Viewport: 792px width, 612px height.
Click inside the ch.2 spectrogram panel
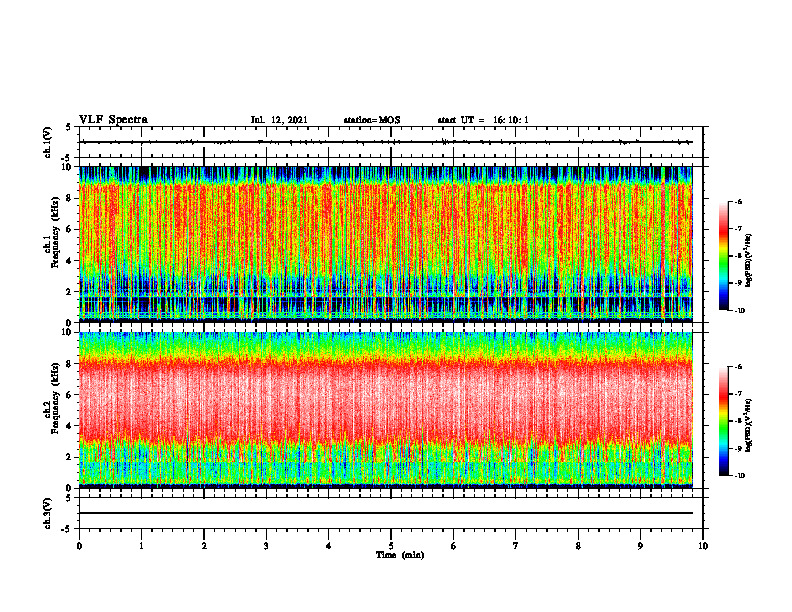pos(385,410)
